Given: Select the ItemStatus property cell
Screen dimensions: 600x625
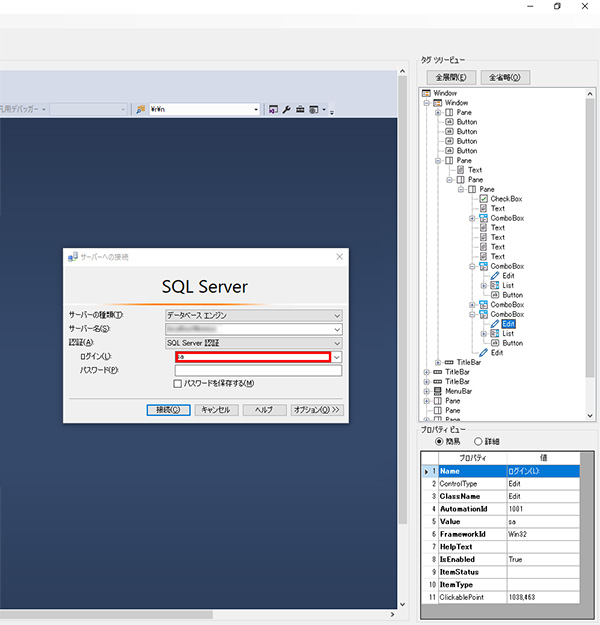Looking at the screenshot, I should pyautogui.click(x=472, y=572).
